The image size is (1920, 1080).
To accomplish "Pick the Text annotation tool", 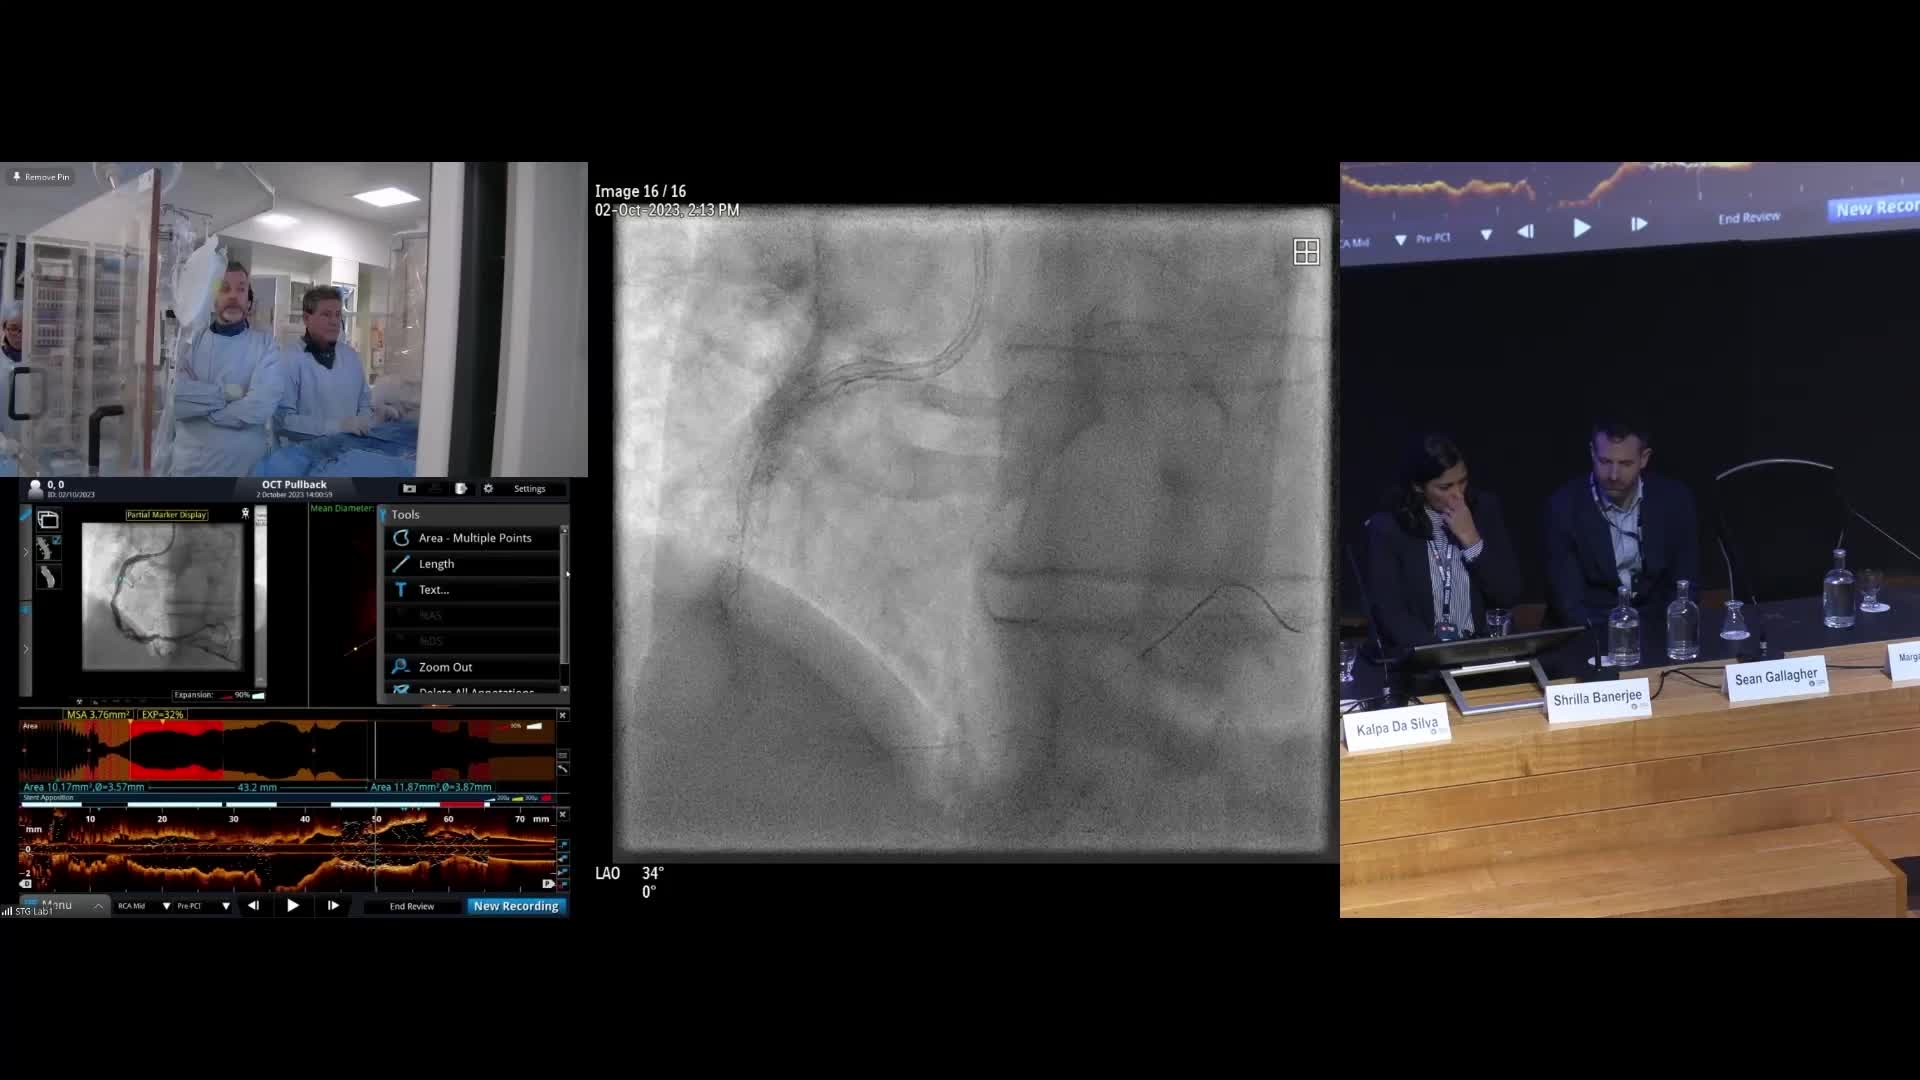I will (433, 590).
